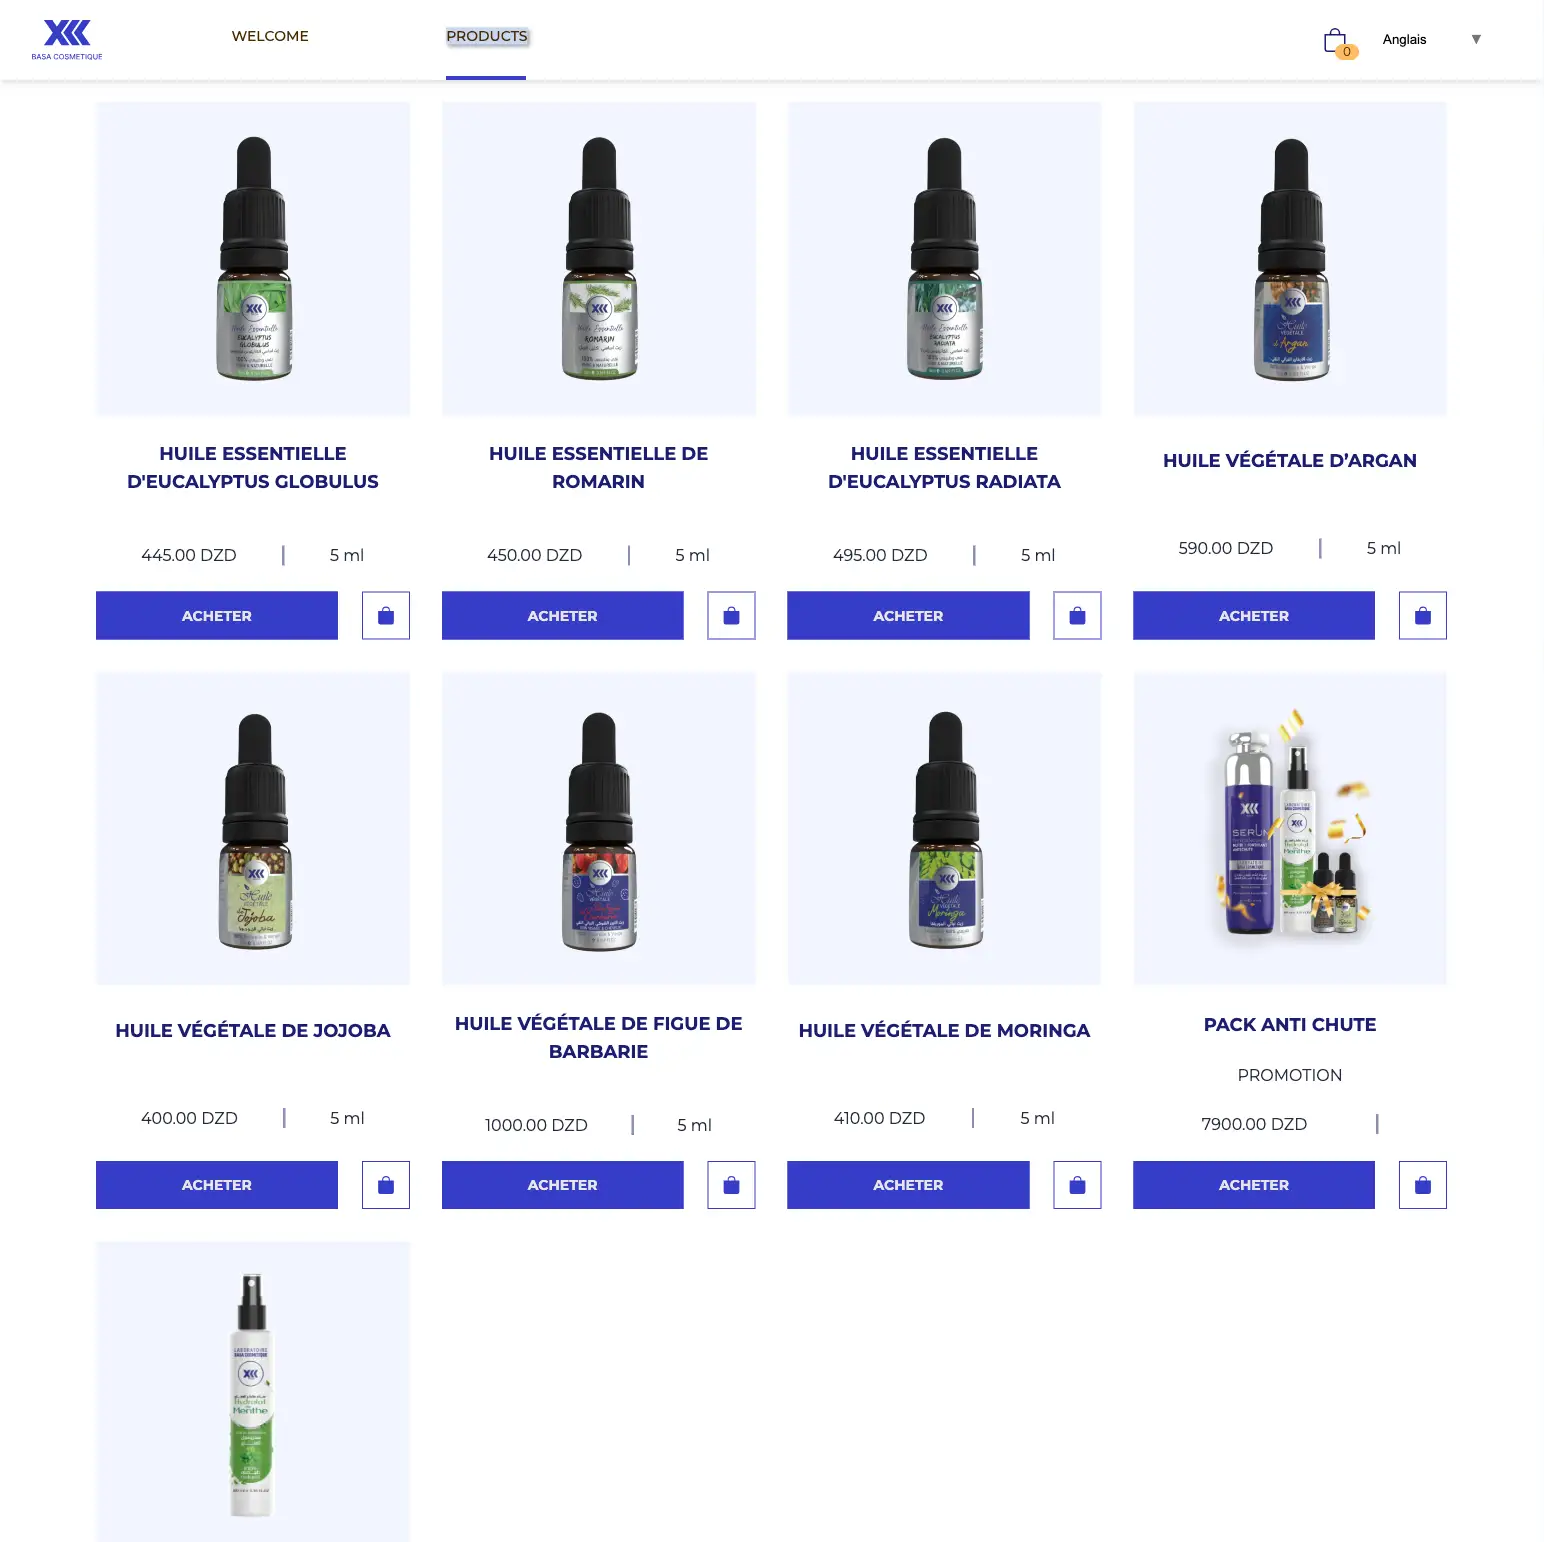Open the Huile Végétale de Moringa title
The height and width of the screenshot is (1542, 1544).
(944, 1030)
